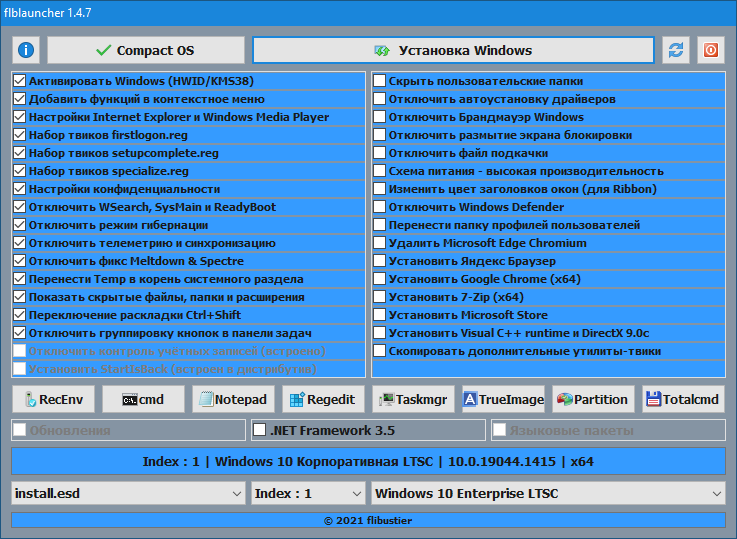Image resolution: width=737 pixels, height=539 pixels.
Task: Toggle Показать скрытые файлы, папки и расширения
Action: pos(19,297)
